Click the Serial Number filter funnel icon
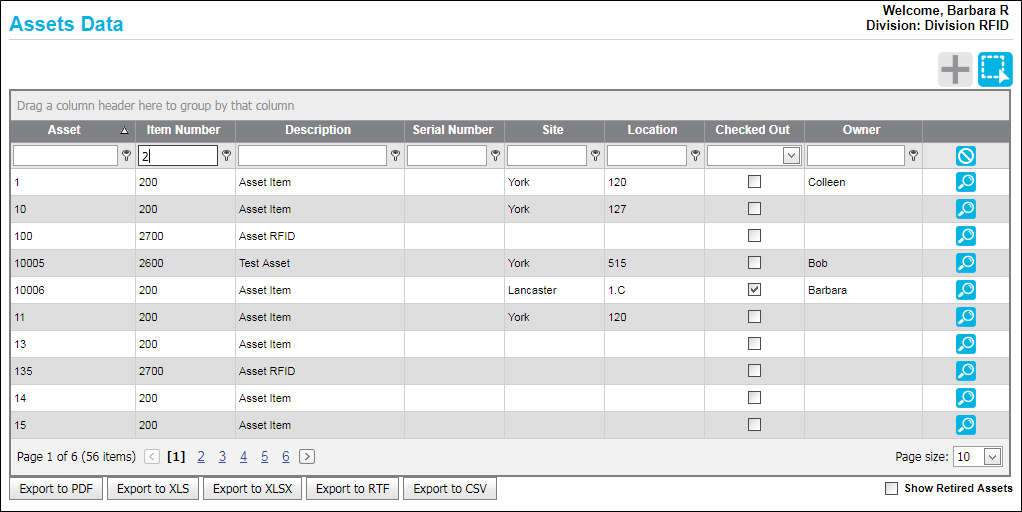This screenshot has height=512, width=1022. [x=495, y=156]
